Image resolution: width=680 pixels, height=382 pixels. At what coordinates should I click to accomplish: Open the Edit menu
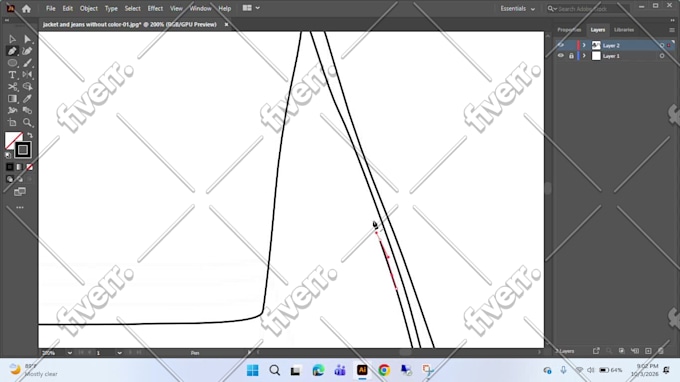pyautogui.click(x=68, y=9)
